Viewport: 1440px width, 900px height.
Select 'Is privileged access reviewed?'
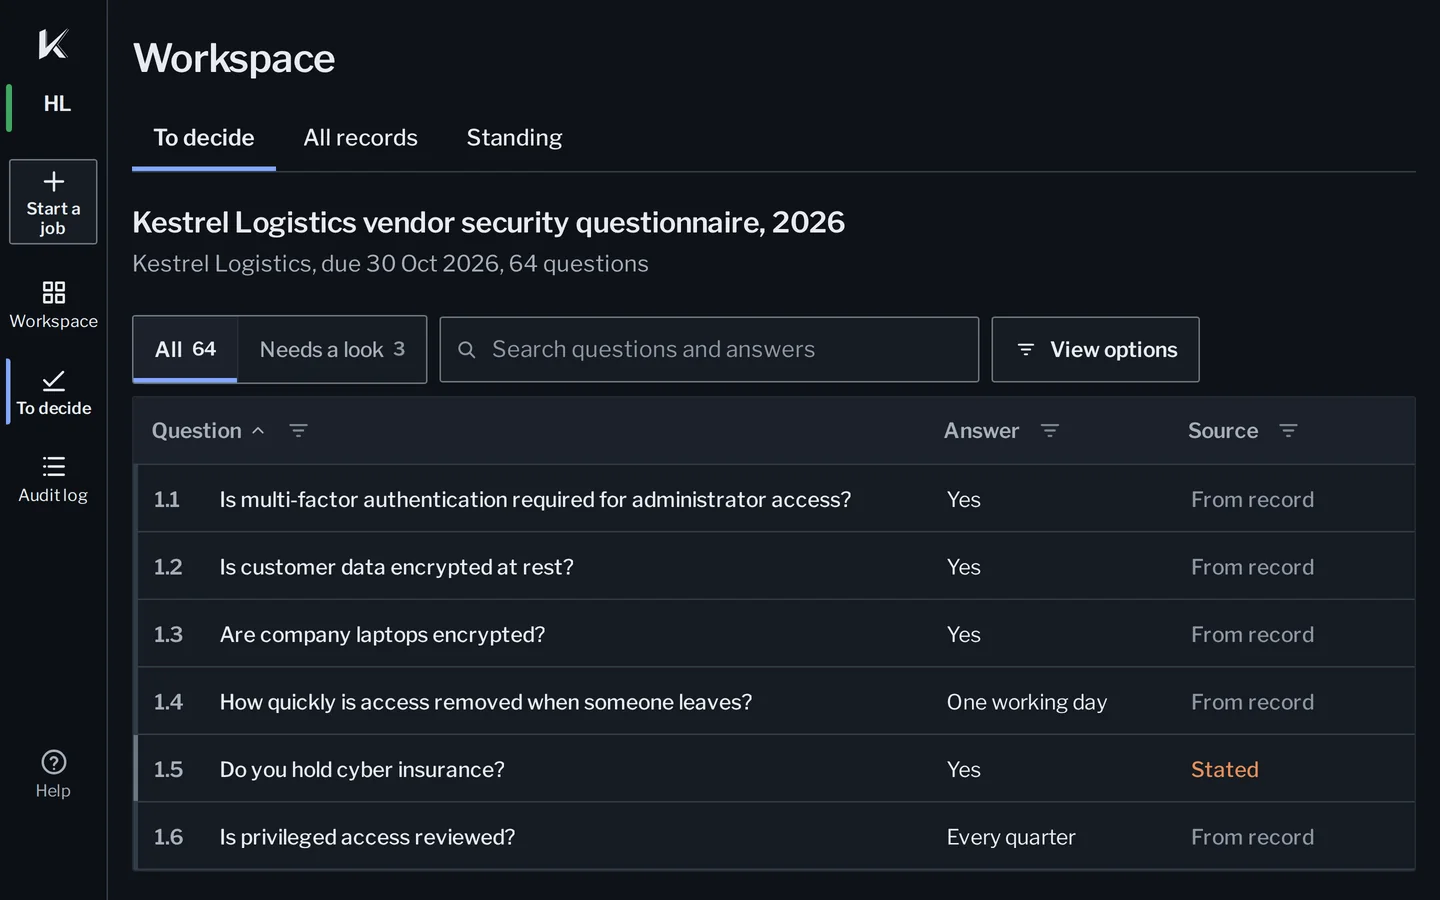click(x=775, y=837)
